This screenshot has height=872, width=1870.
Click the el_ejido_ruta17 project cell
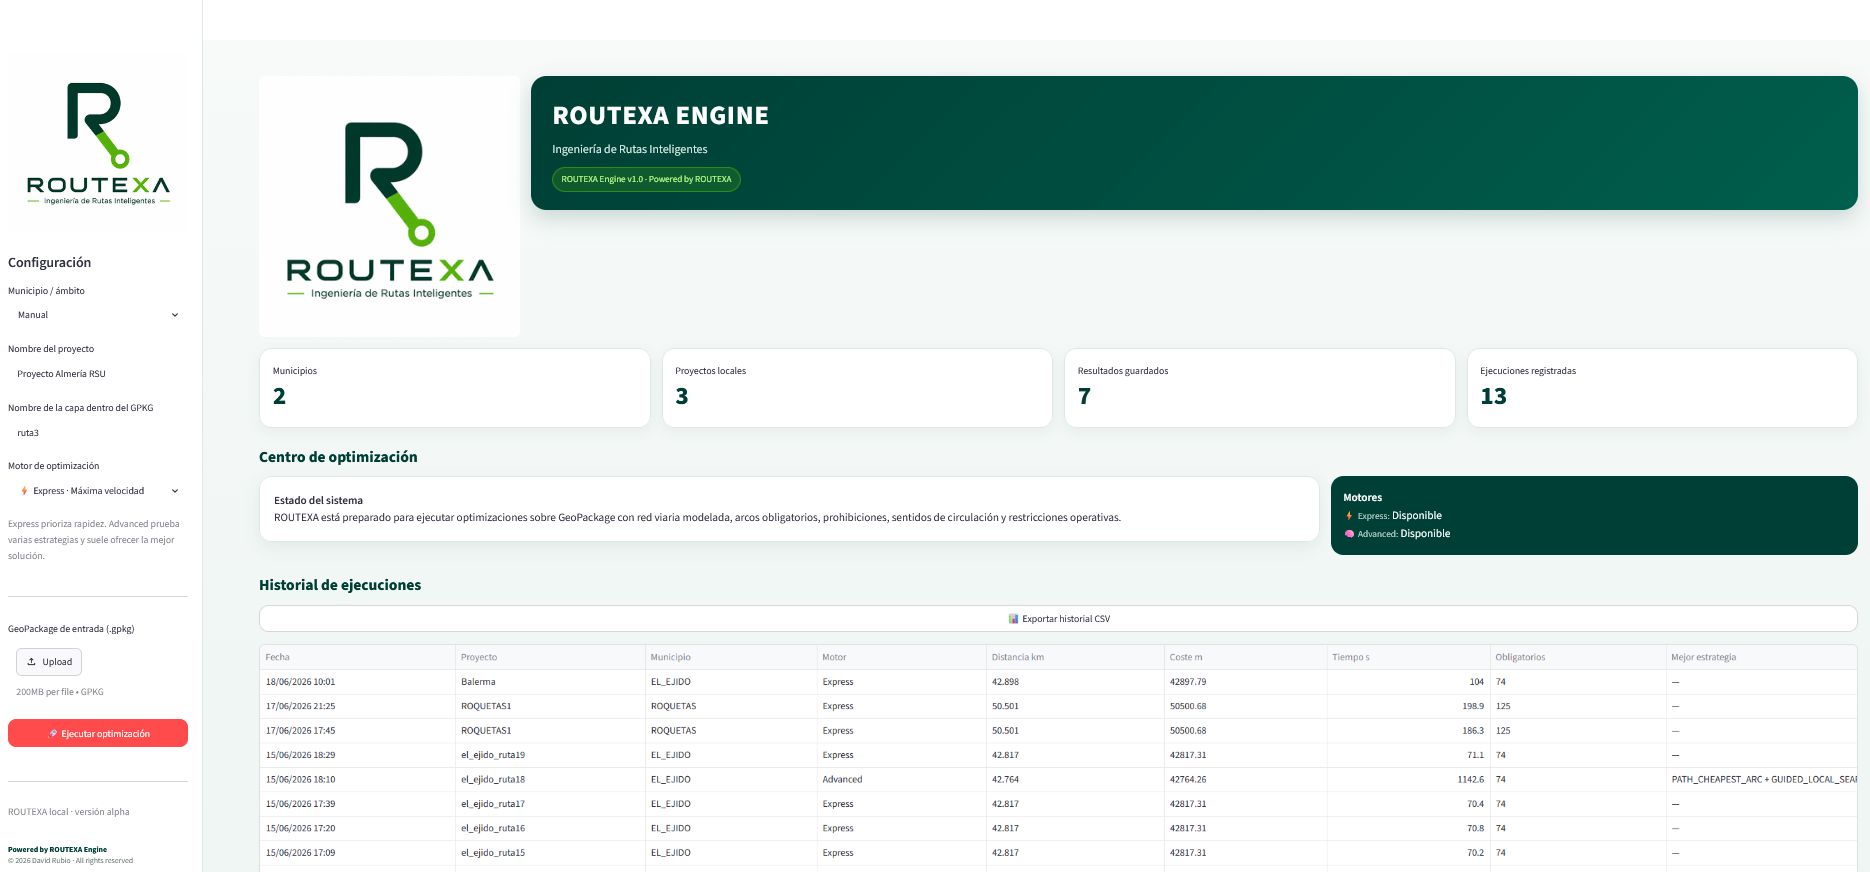point(550,804)
